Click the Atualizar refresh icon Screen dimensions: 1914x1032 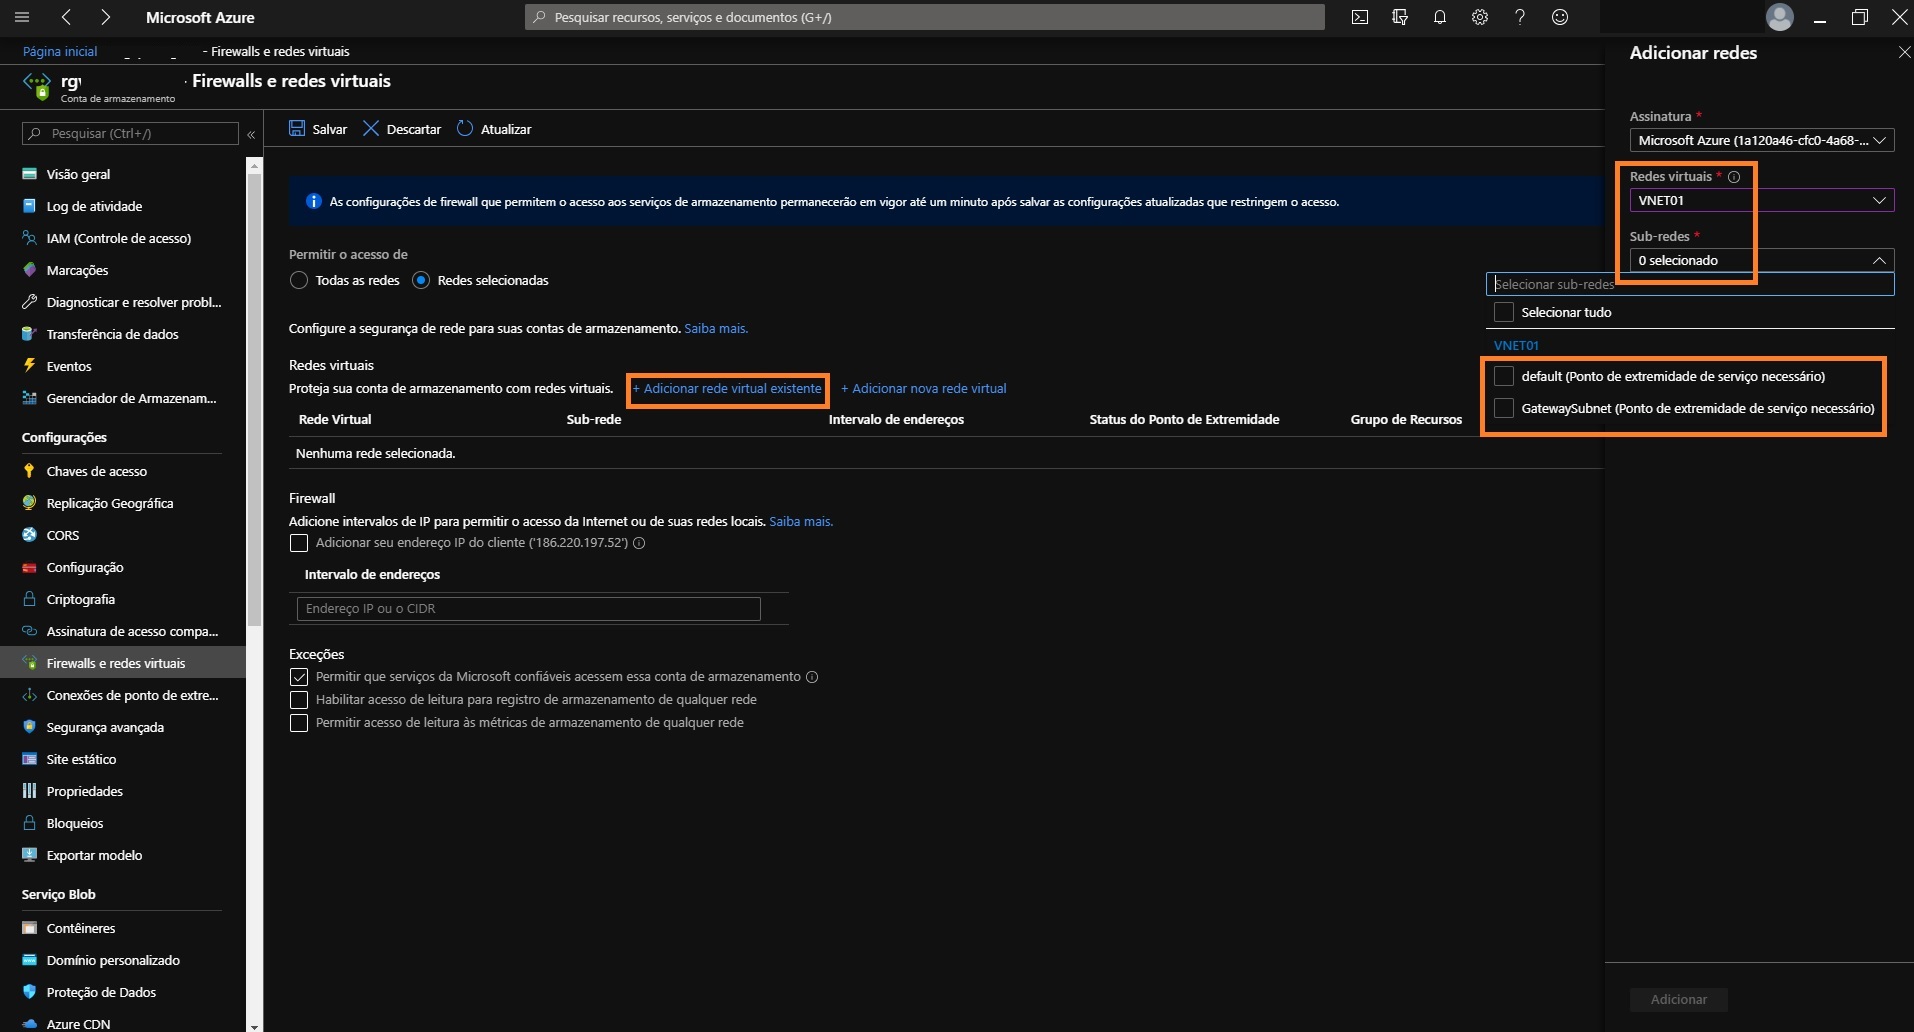(465, 128)
